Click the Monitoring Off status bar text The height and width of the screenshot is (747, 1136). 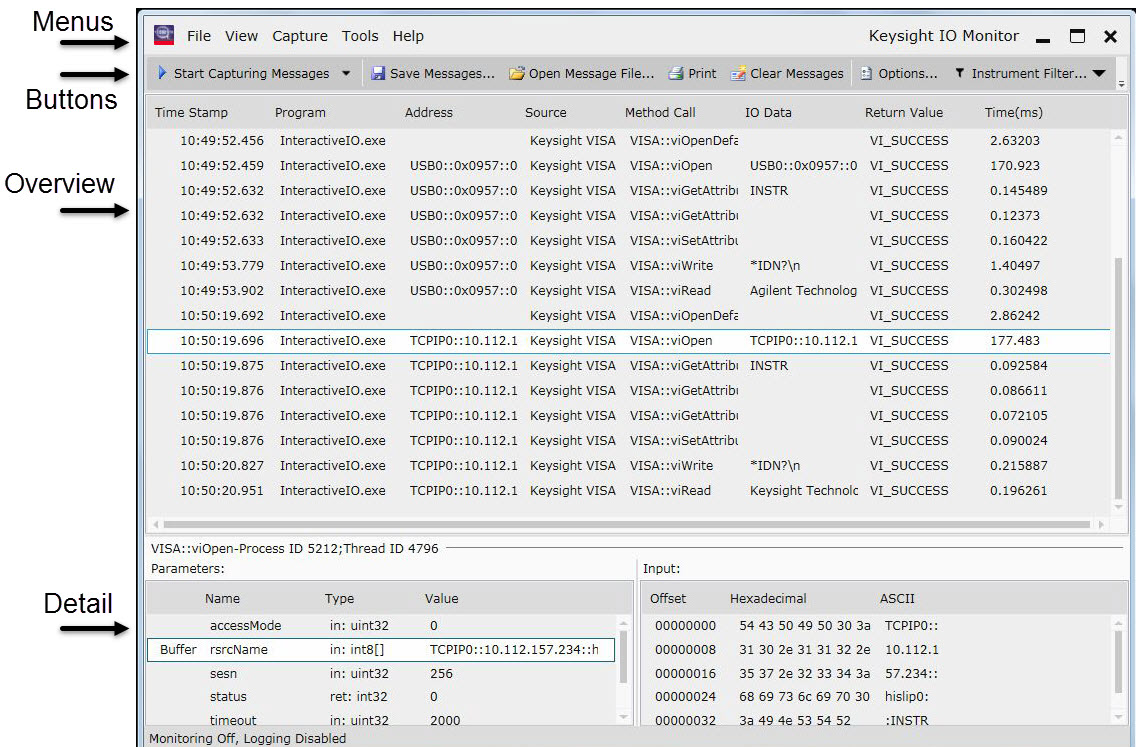coord(248,738)
